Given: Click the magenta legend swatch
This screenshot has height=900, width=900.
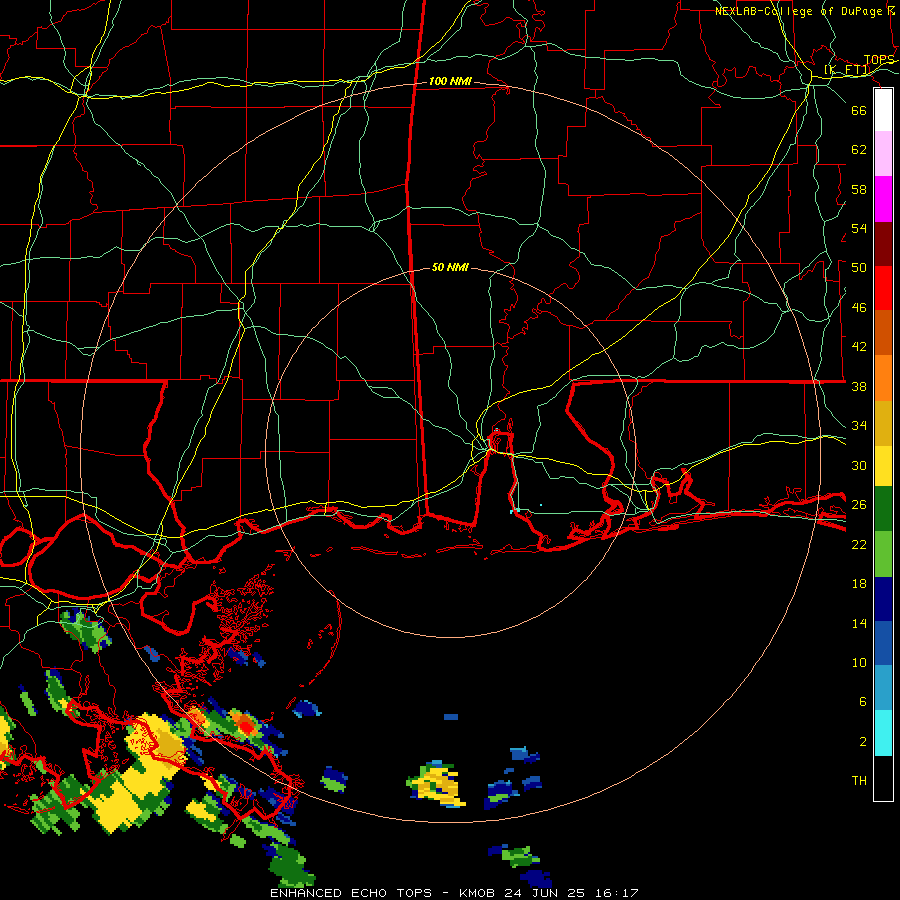Looking at the screenshot, I should 883,199.
